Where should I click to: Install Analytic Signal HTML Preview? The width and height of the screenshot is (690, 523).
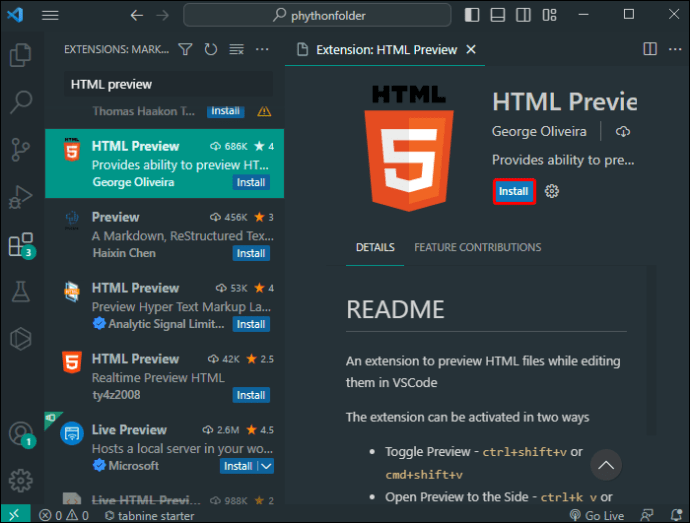[x=251, y=324]
